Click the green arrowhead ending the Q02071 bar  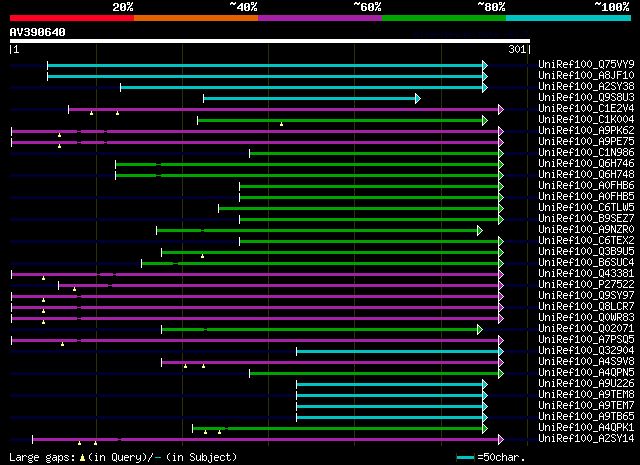480,329
